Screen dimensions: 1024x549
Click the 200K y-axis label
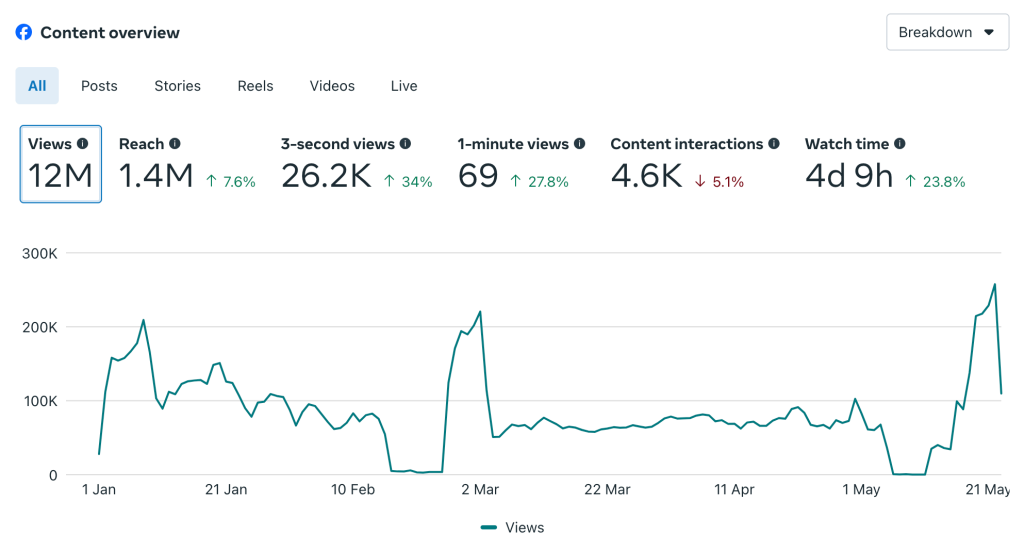40,327
